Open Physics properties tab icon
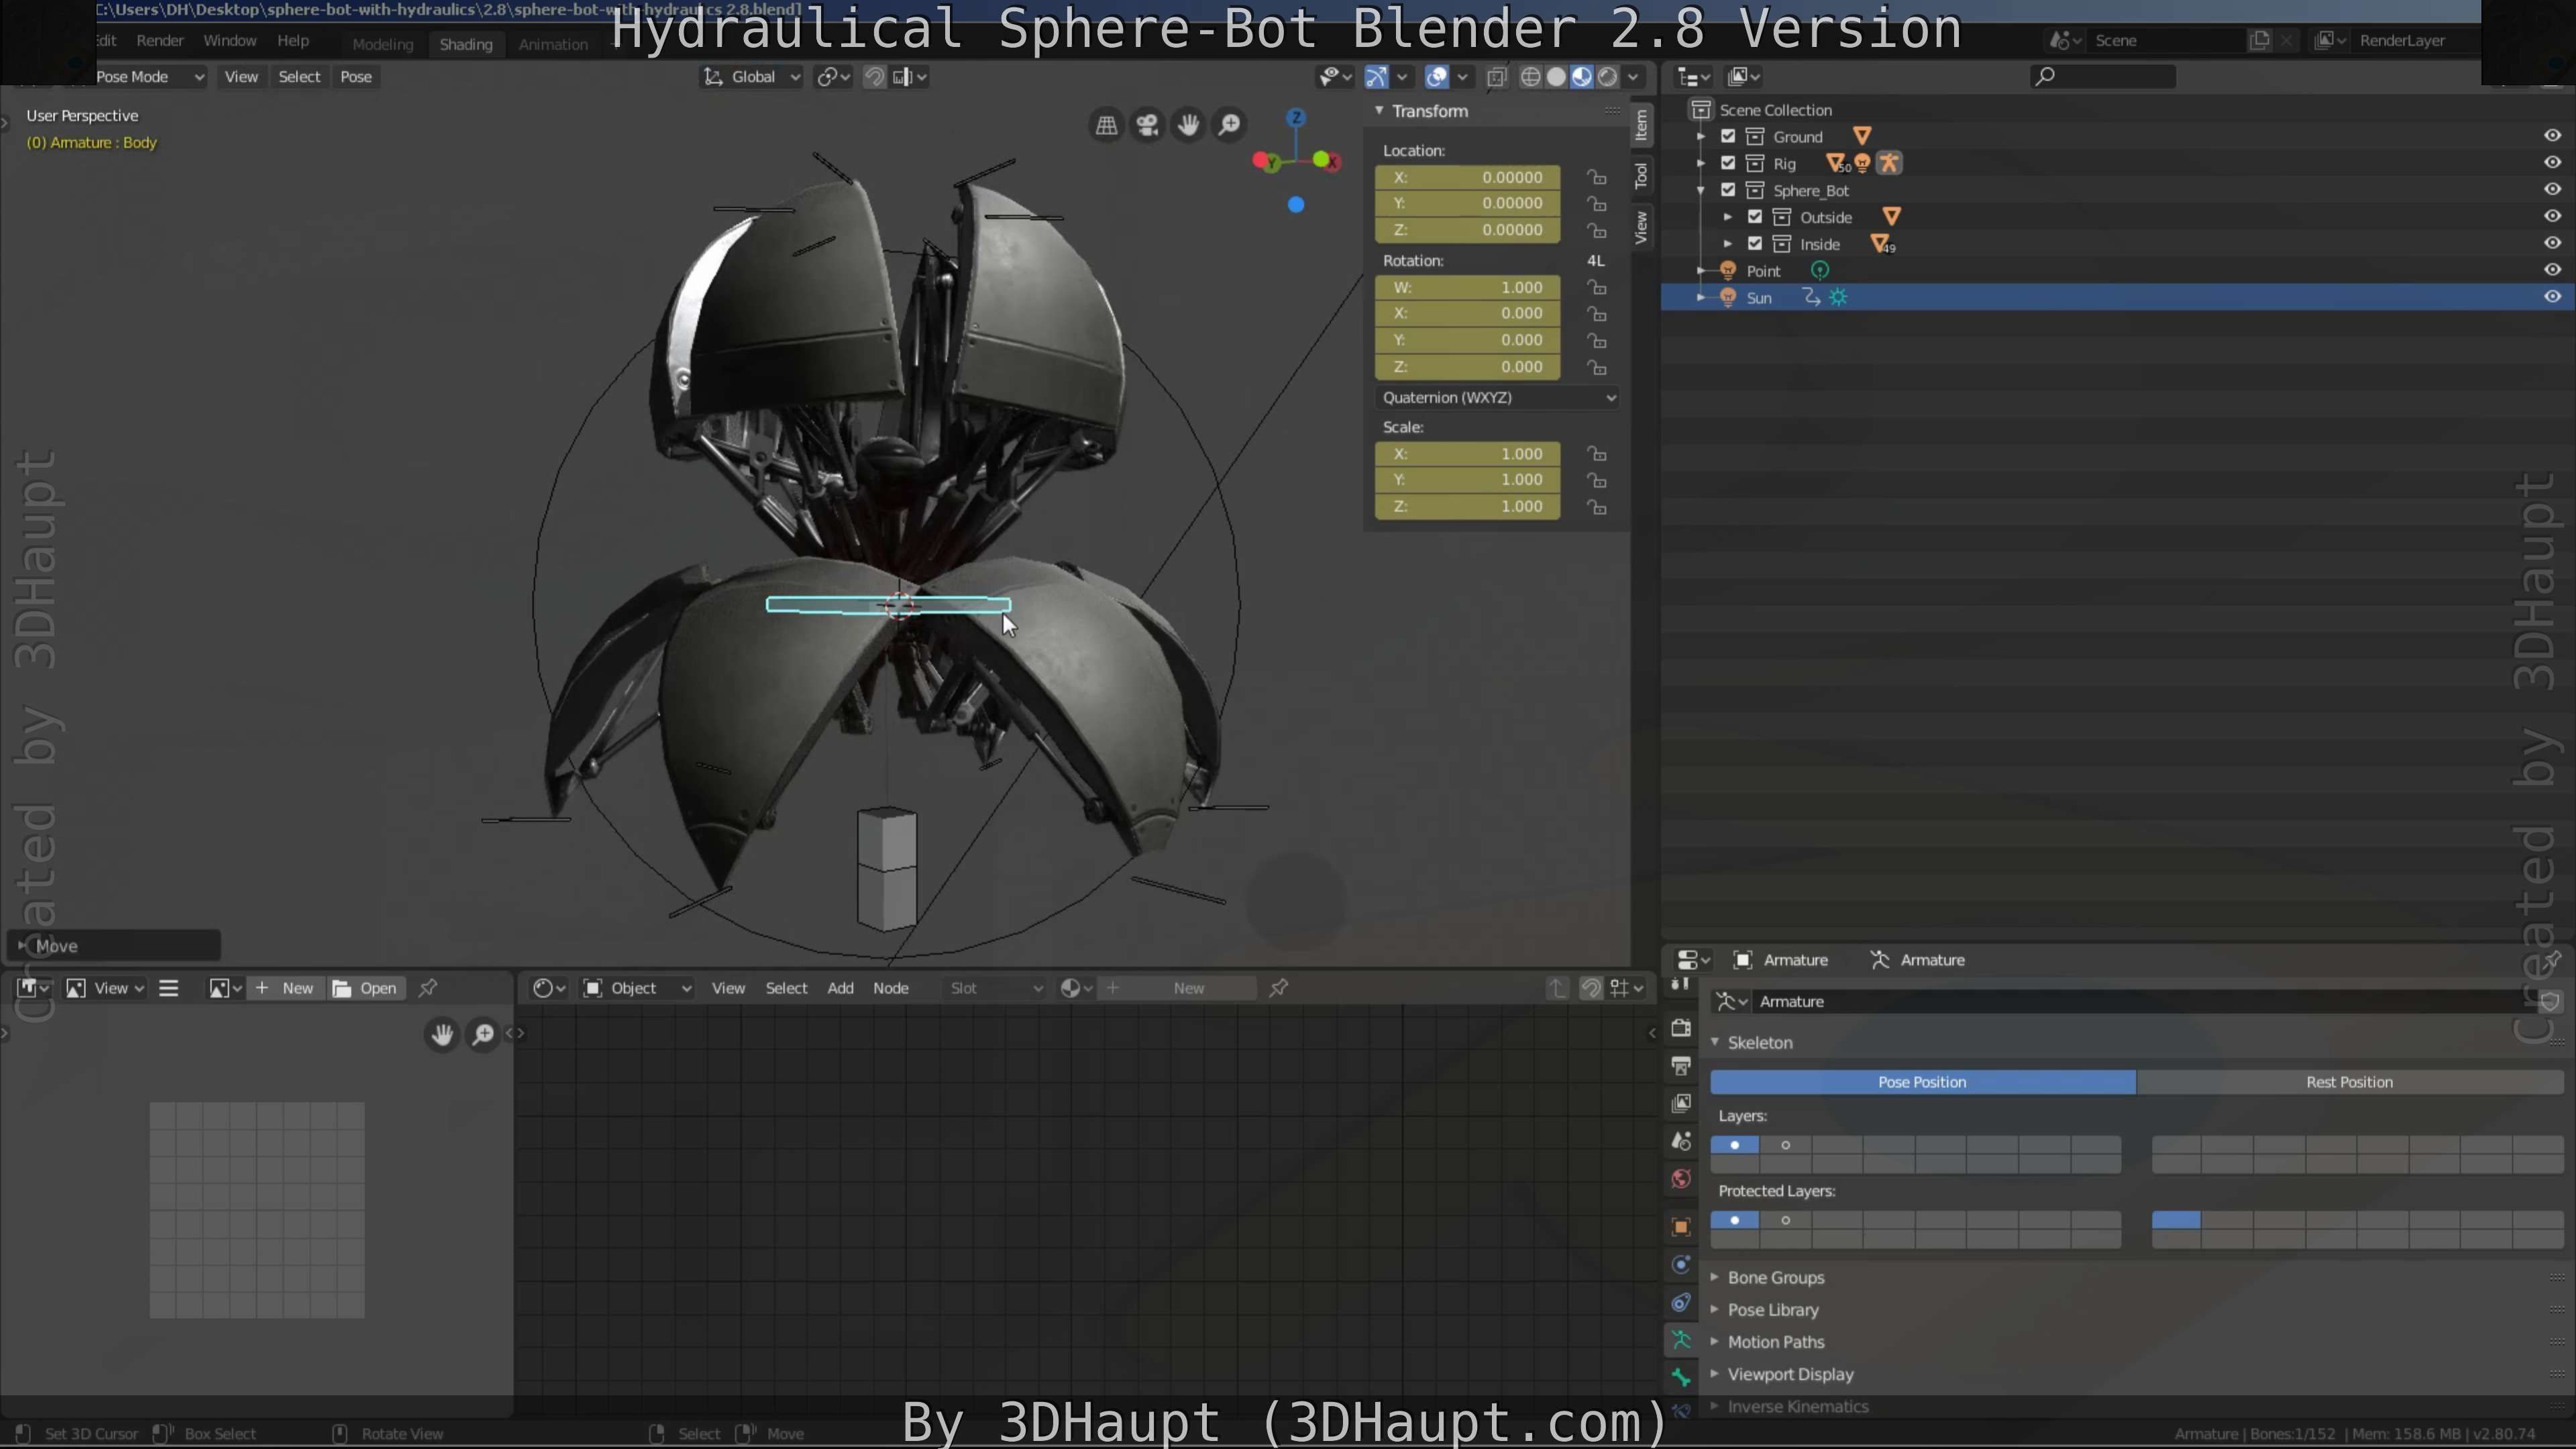This screenshot has height=1449, width=2576. click(x=1681, y=1265)
